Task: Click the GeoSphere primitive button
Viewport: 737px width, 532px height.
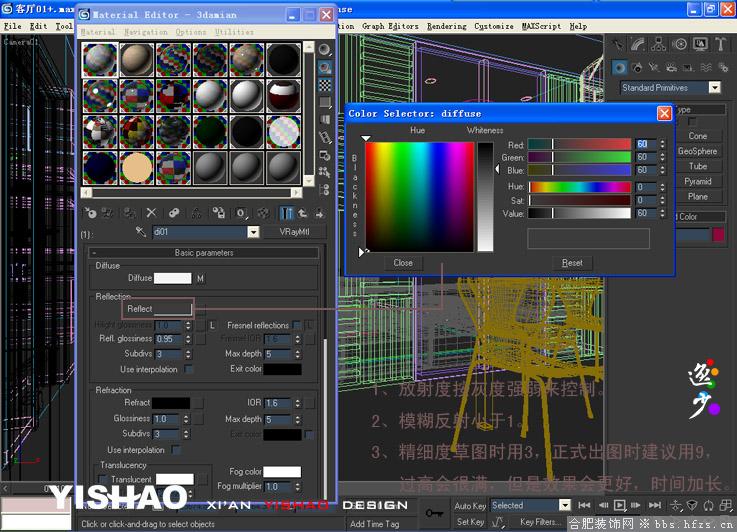Action: pos(698,151)
